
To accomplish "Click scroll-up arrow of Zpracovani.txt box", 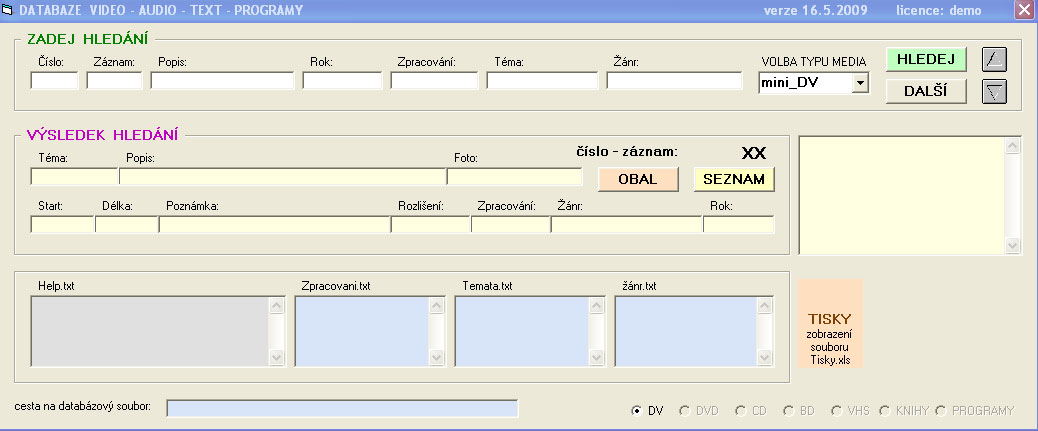I will (x=437, y=305).
